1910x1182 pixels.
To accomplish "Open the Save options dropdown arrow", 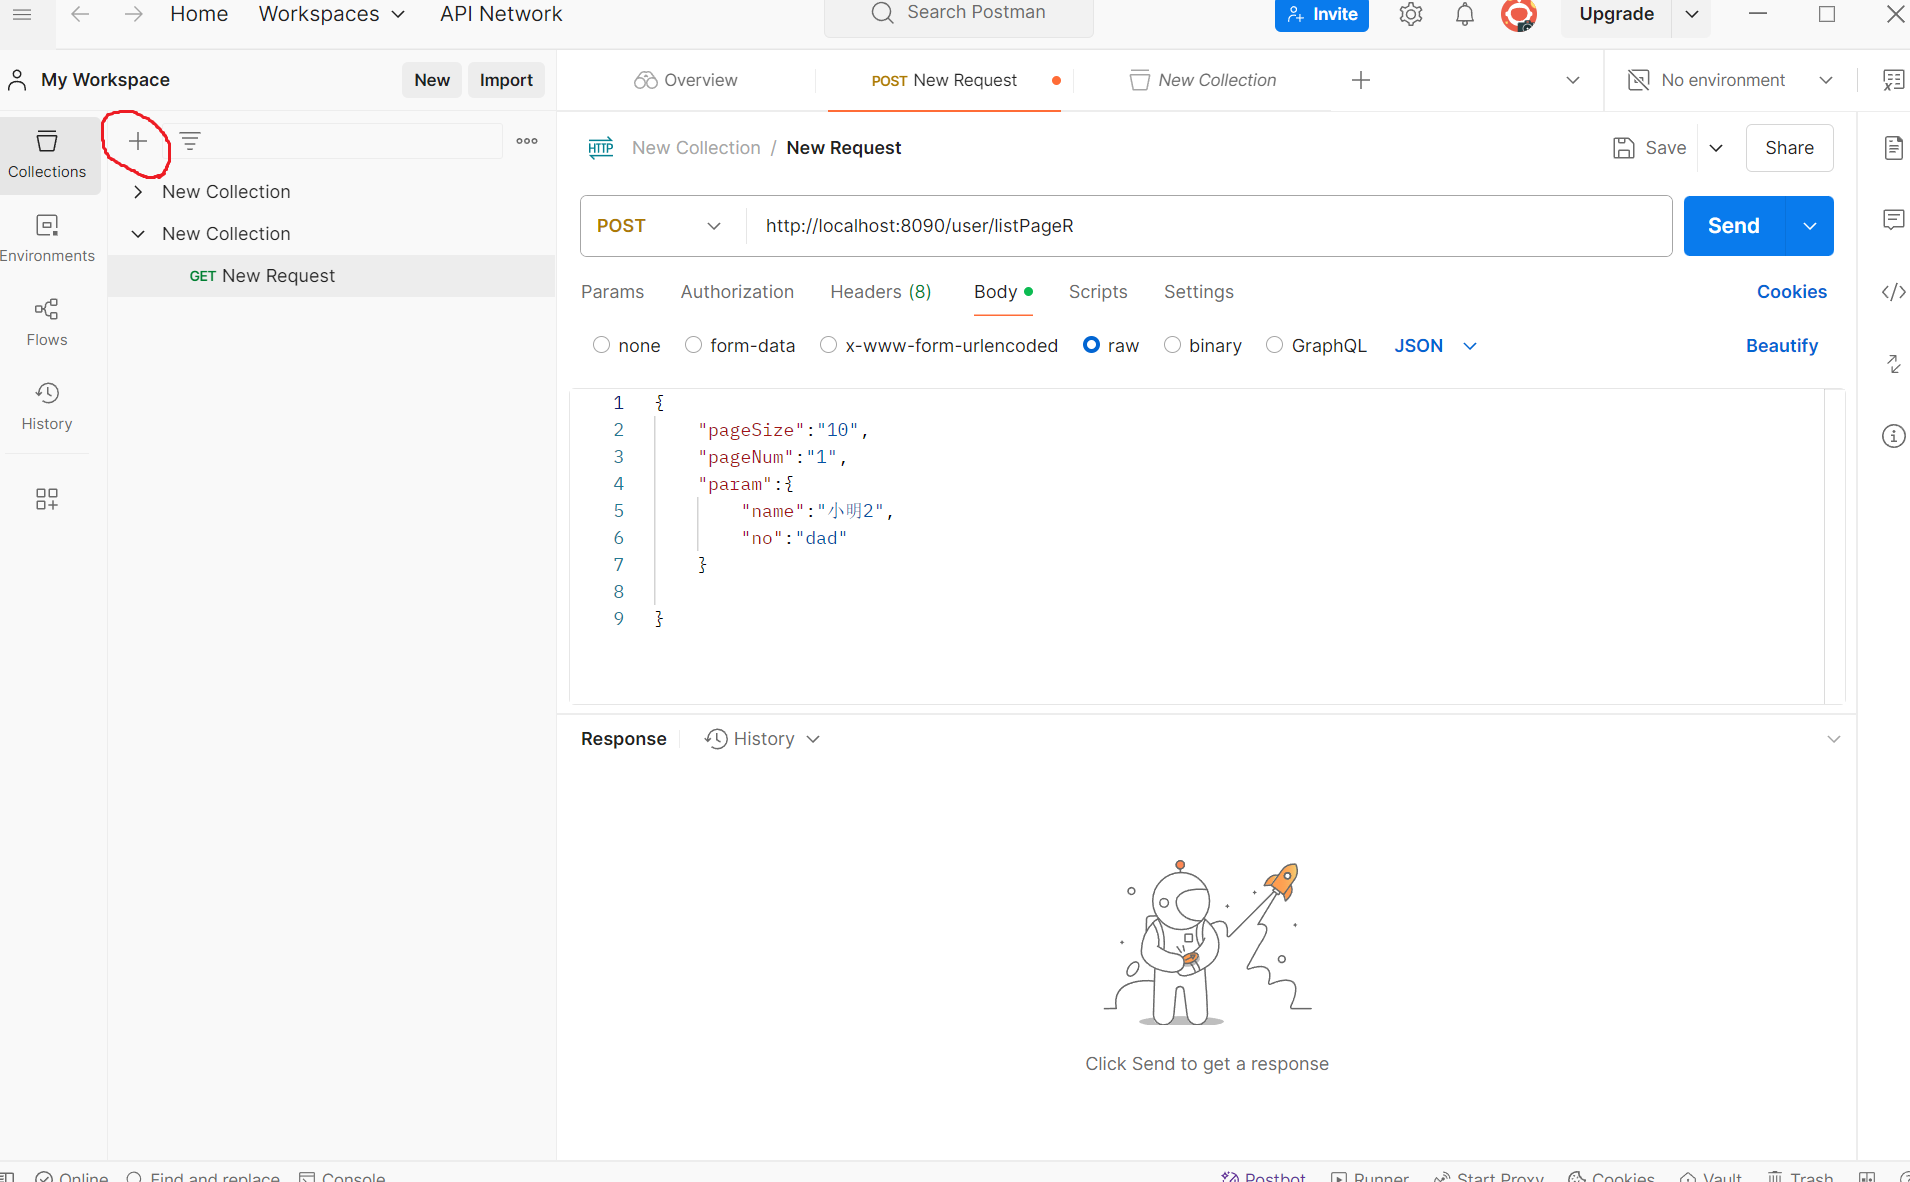I will pyautogui.click(x=1716, y=148).
